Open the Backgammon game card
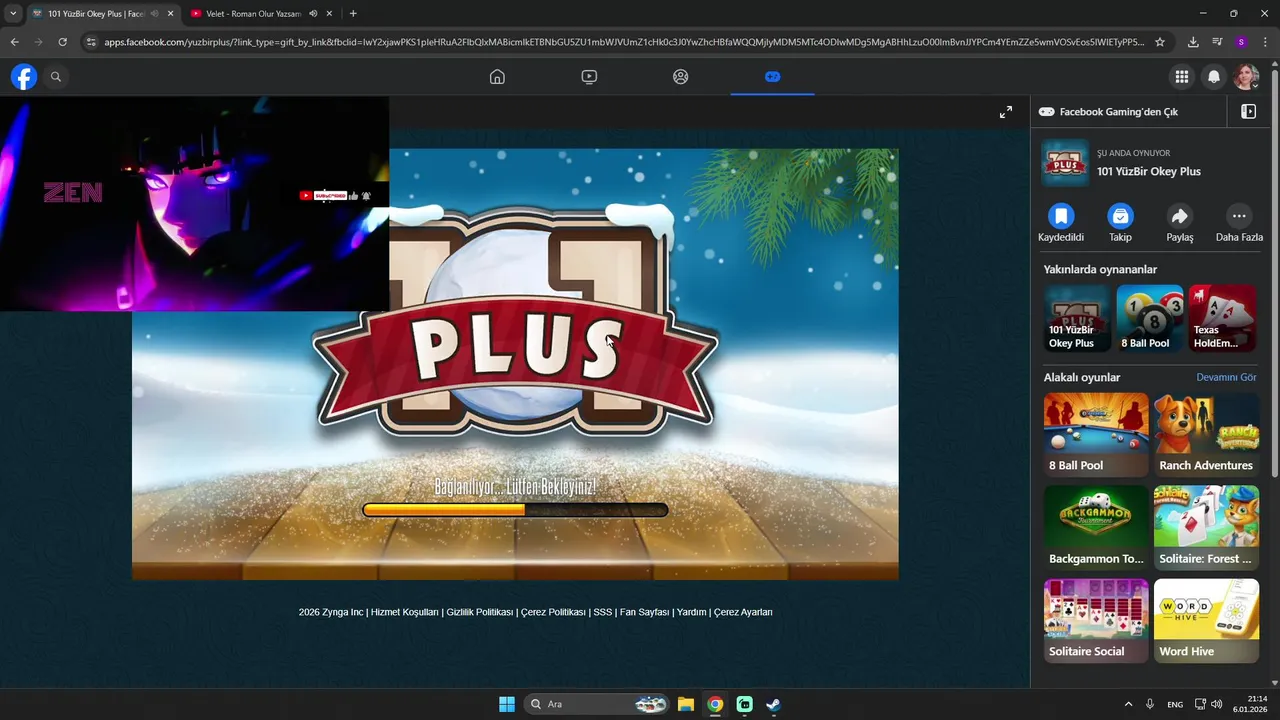This screenshot has height=720, width=1280. pyautogui.click(x=1096, y=528)
